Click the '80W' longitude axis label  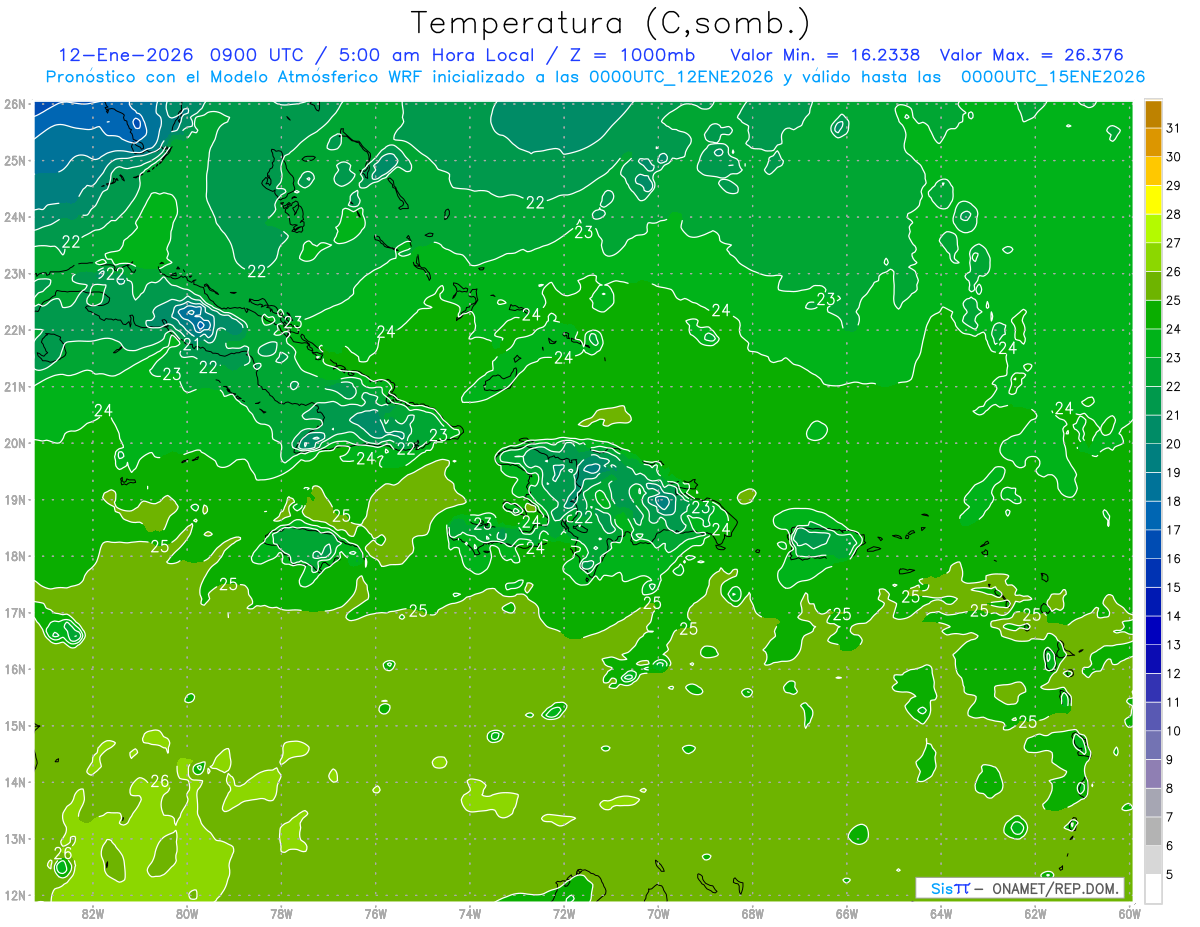click(x=187, y=913)
